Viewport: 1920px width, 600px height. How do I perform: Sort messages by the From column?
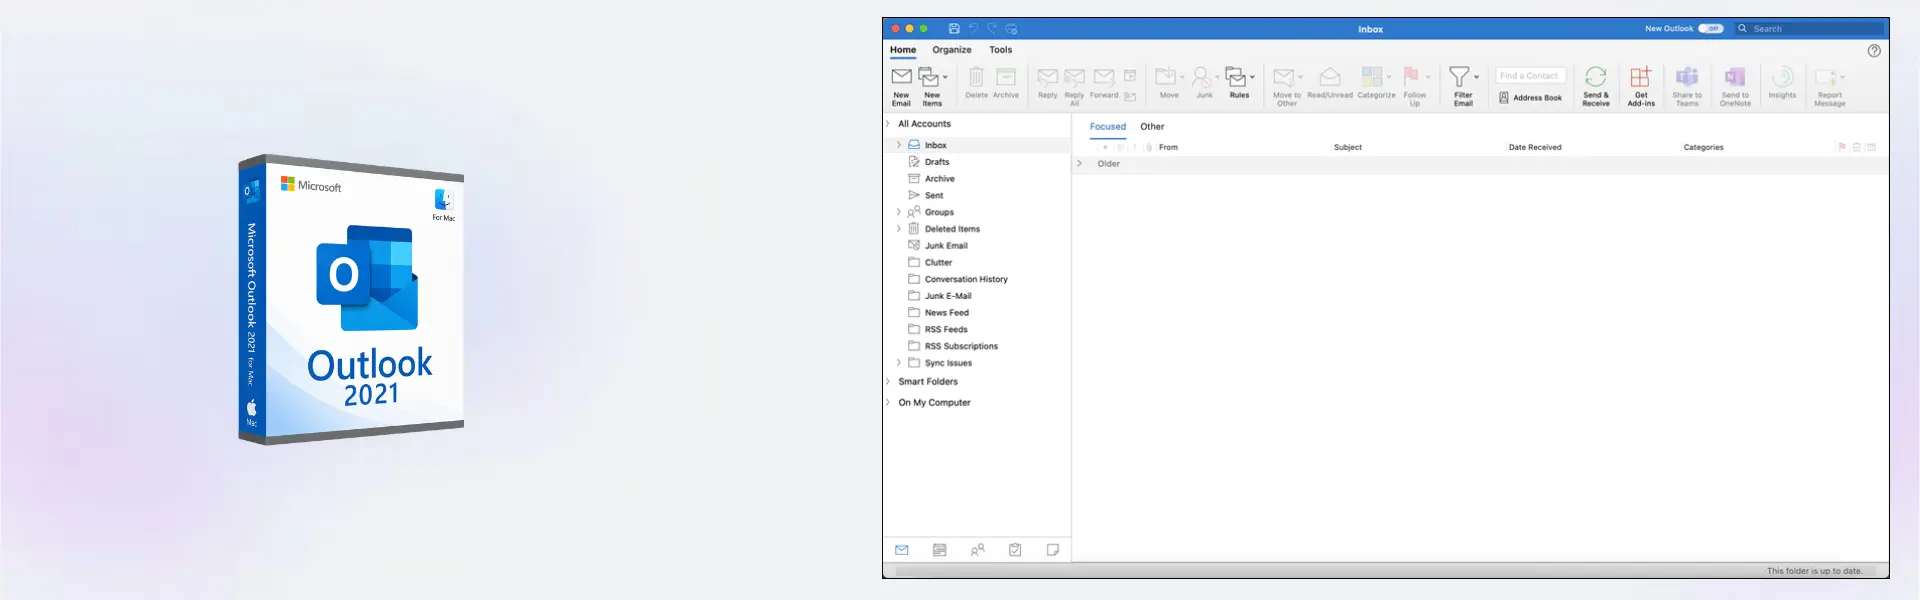click(x=1168, y=147)
